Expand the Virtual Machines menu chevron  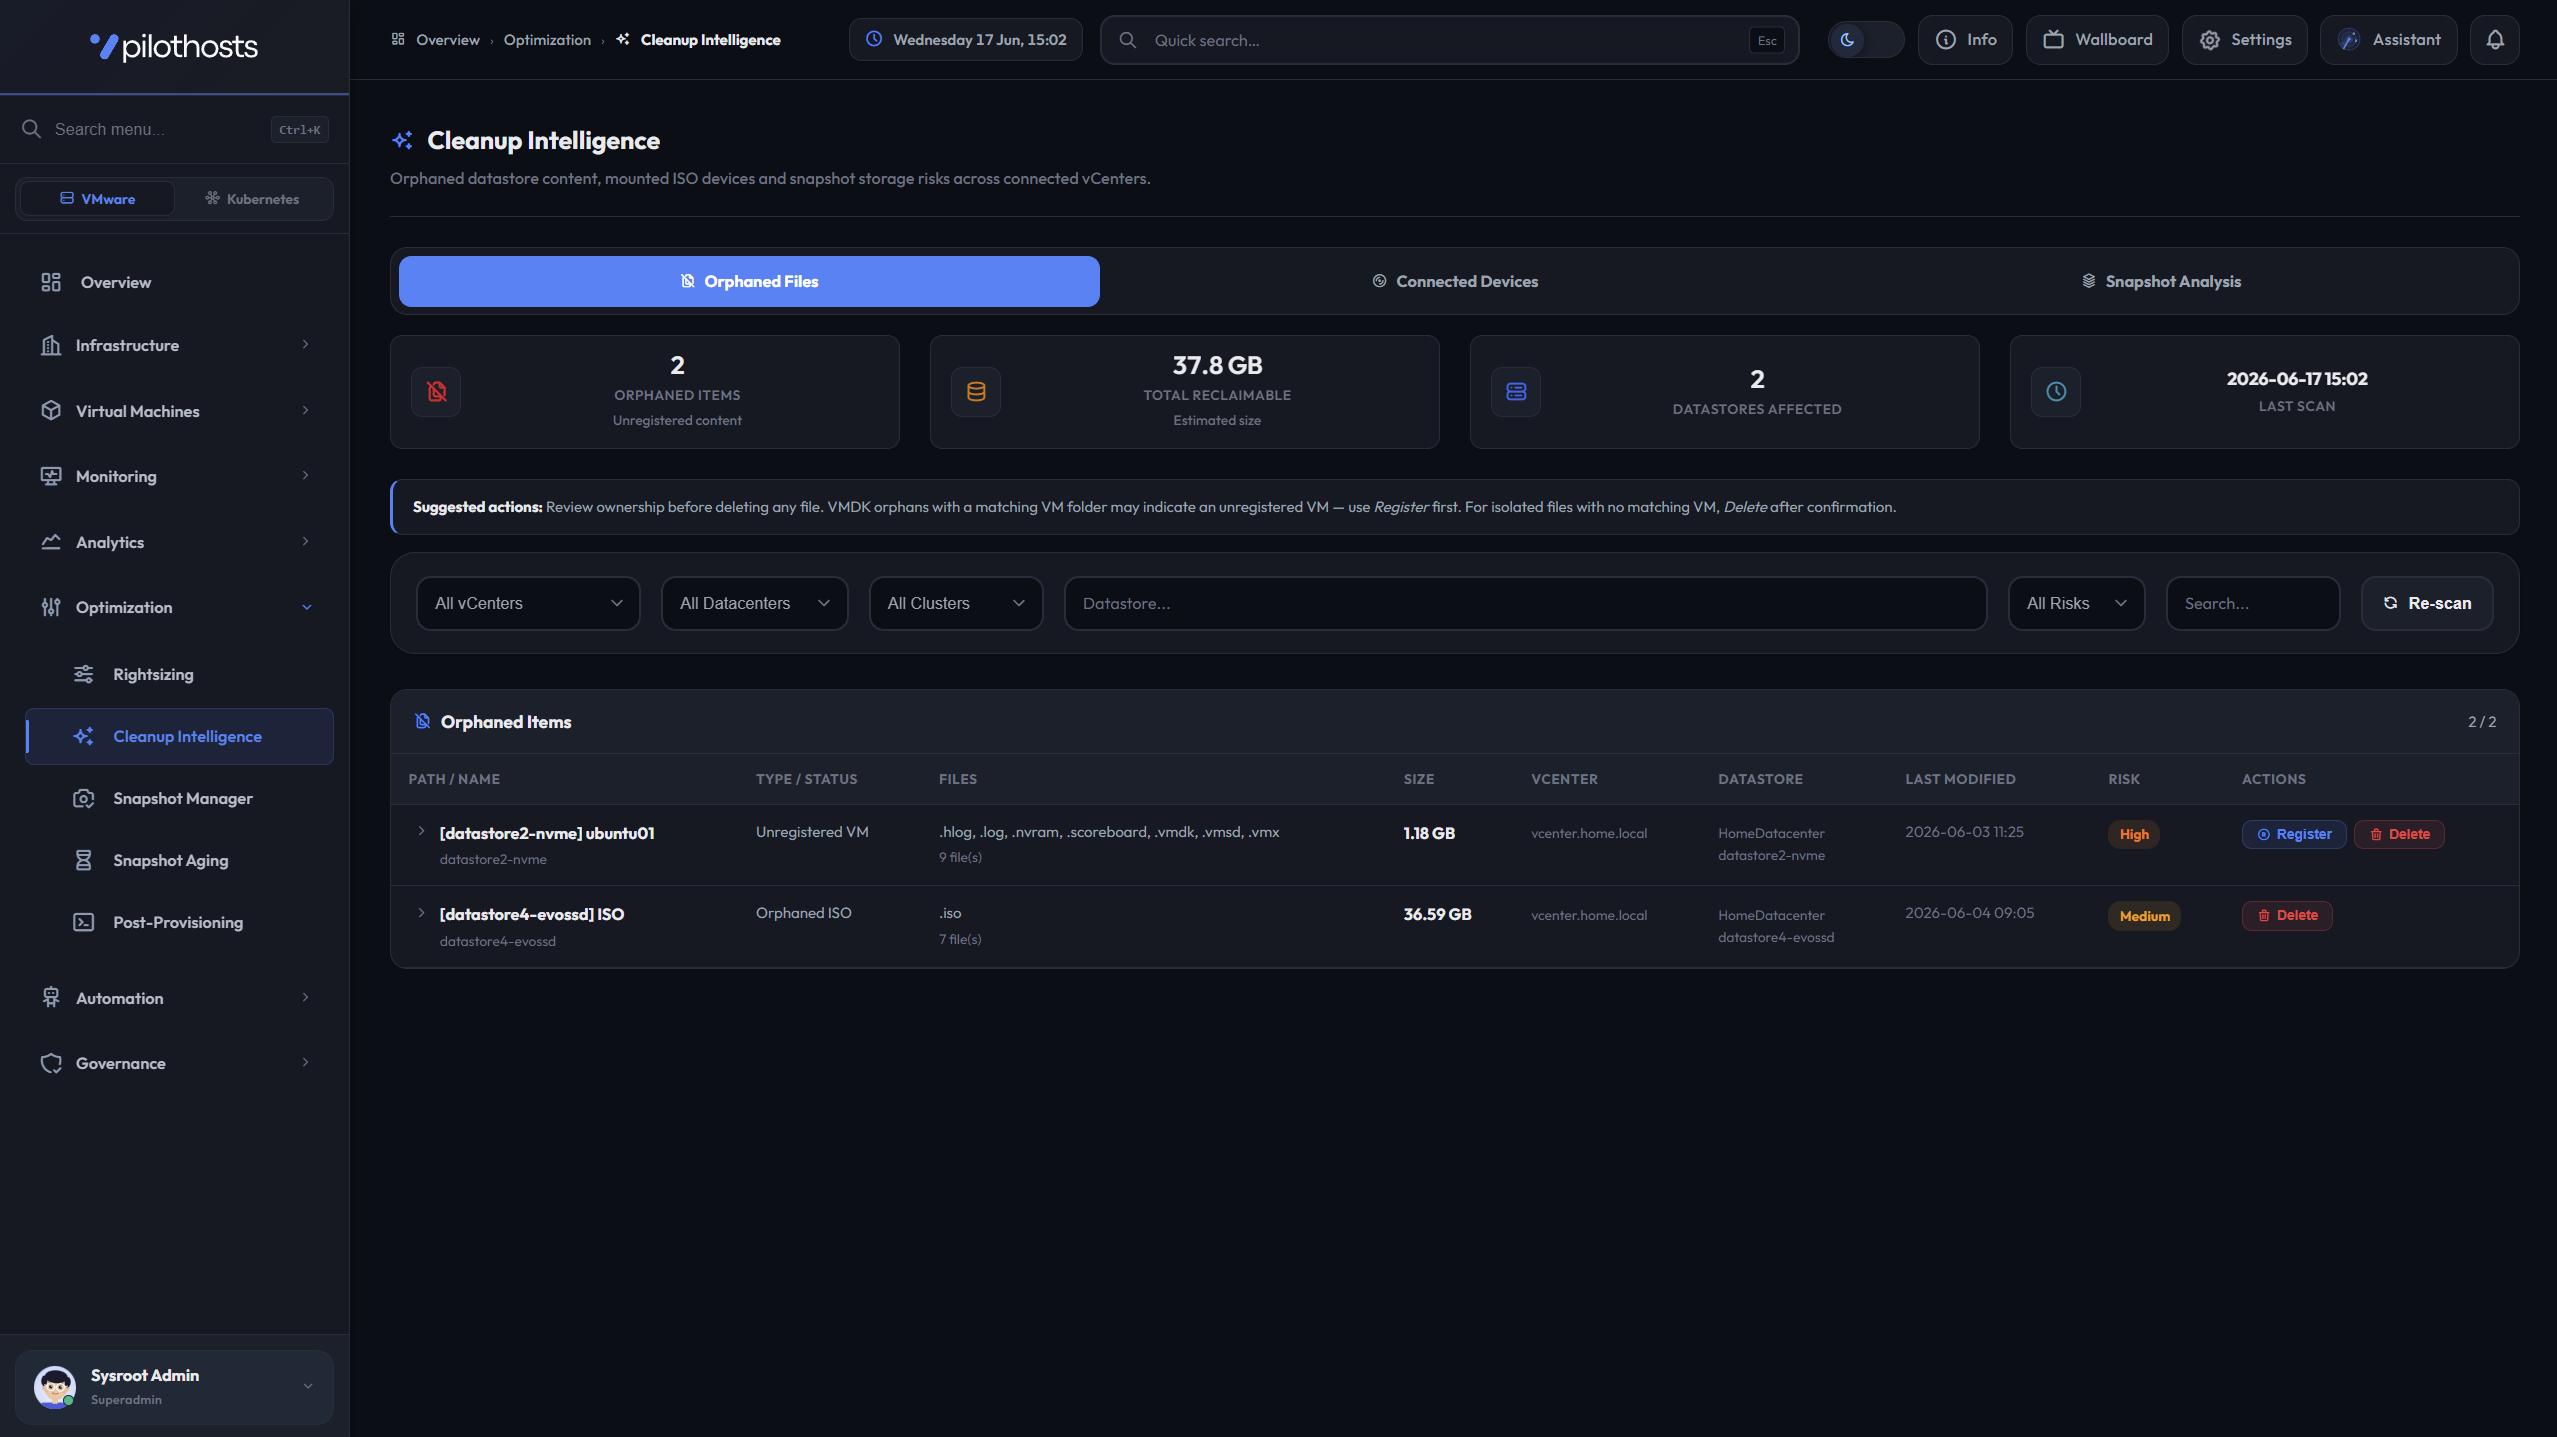tap(305, 411)
